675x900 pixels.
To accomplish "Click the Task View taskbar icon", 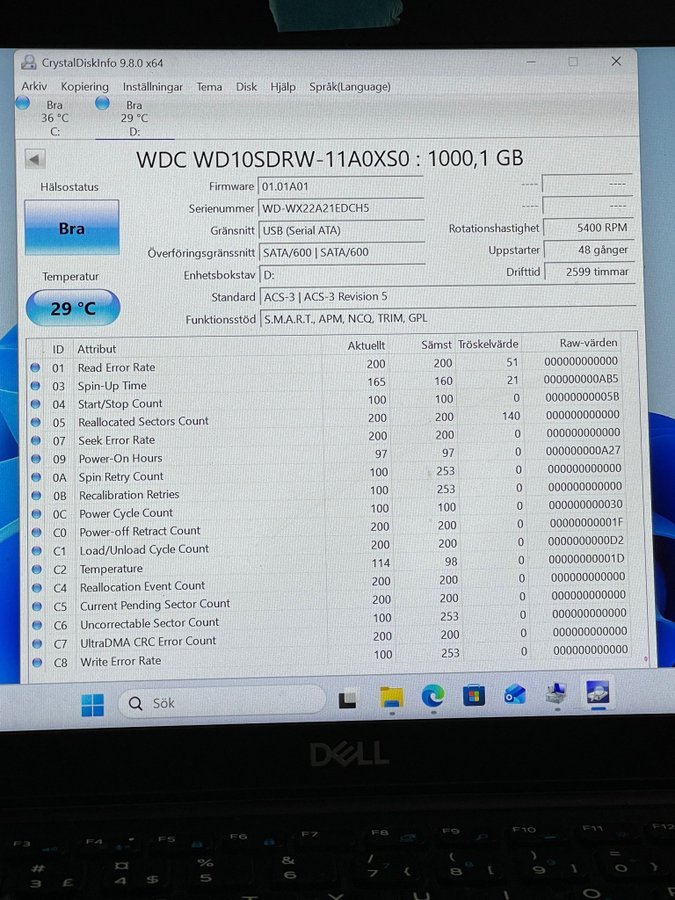I will tap(347, 699).
